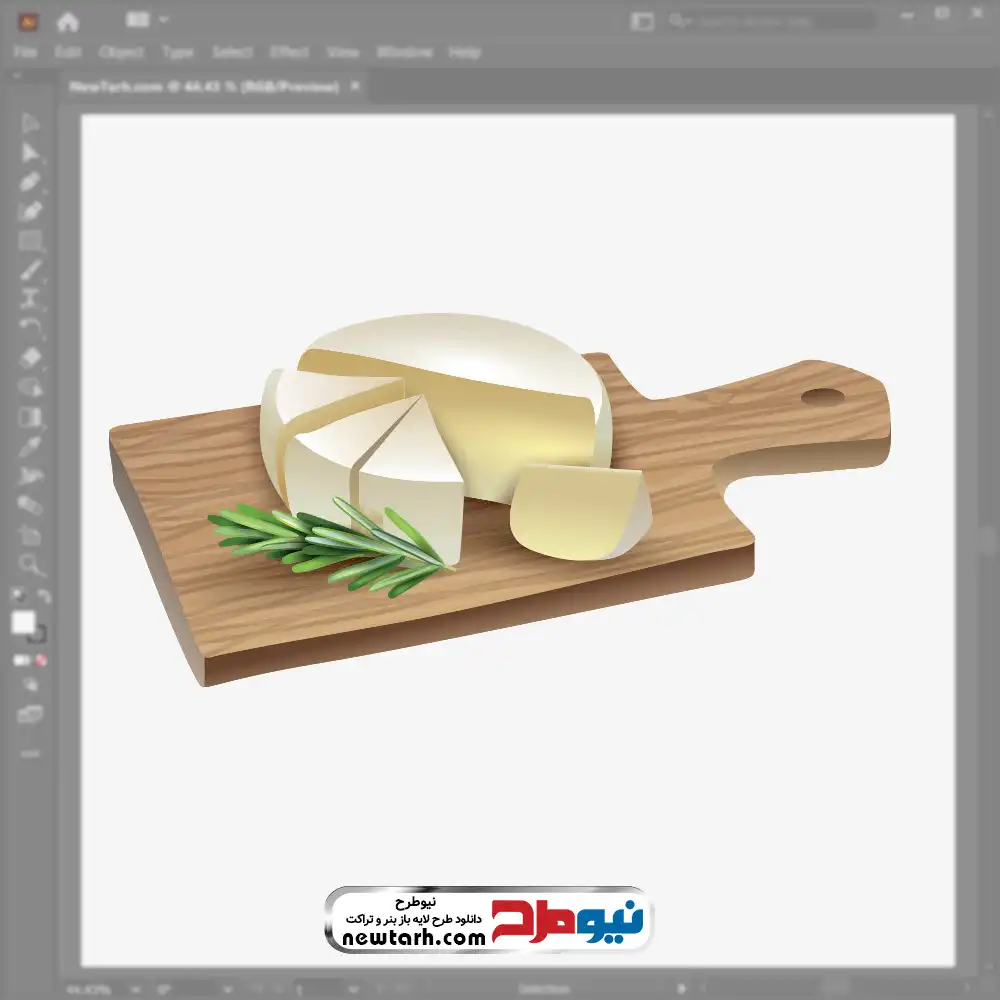Select the Zoom magnifier tool
This screenshot has height=1000, width=1000.
(x=30, y=565)
